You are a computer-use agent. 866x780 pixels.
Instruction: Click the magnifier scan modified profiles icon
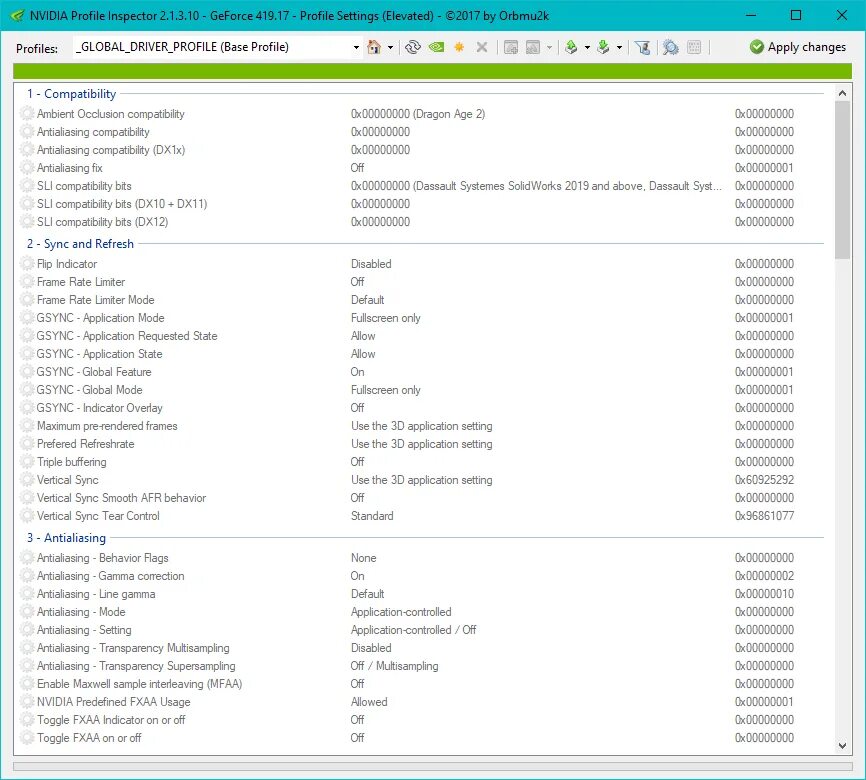click(670, 48)
